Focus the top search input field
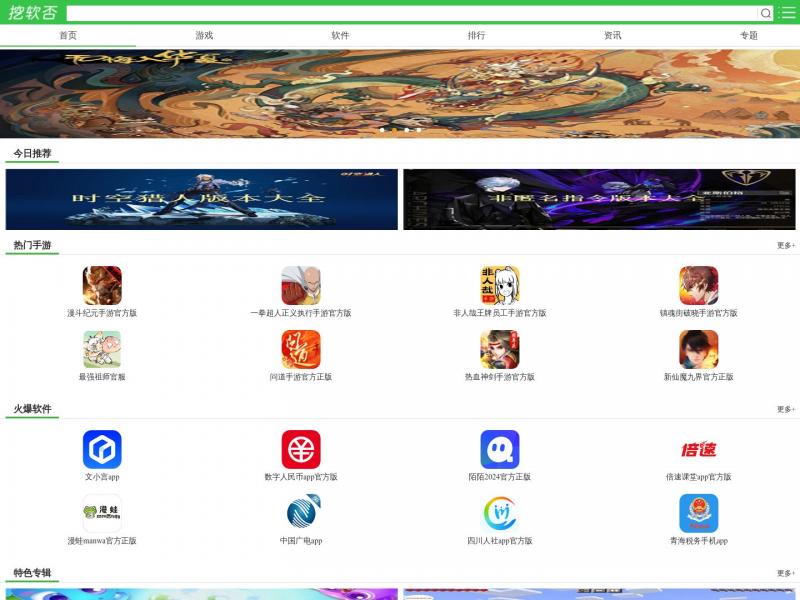 click(412, 13)
